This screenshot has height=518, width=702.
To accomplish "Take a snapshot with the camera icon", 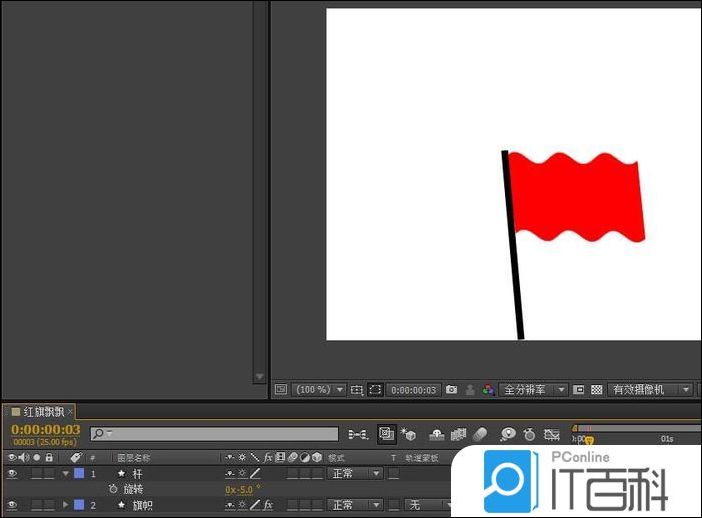I will pos(452,389).
